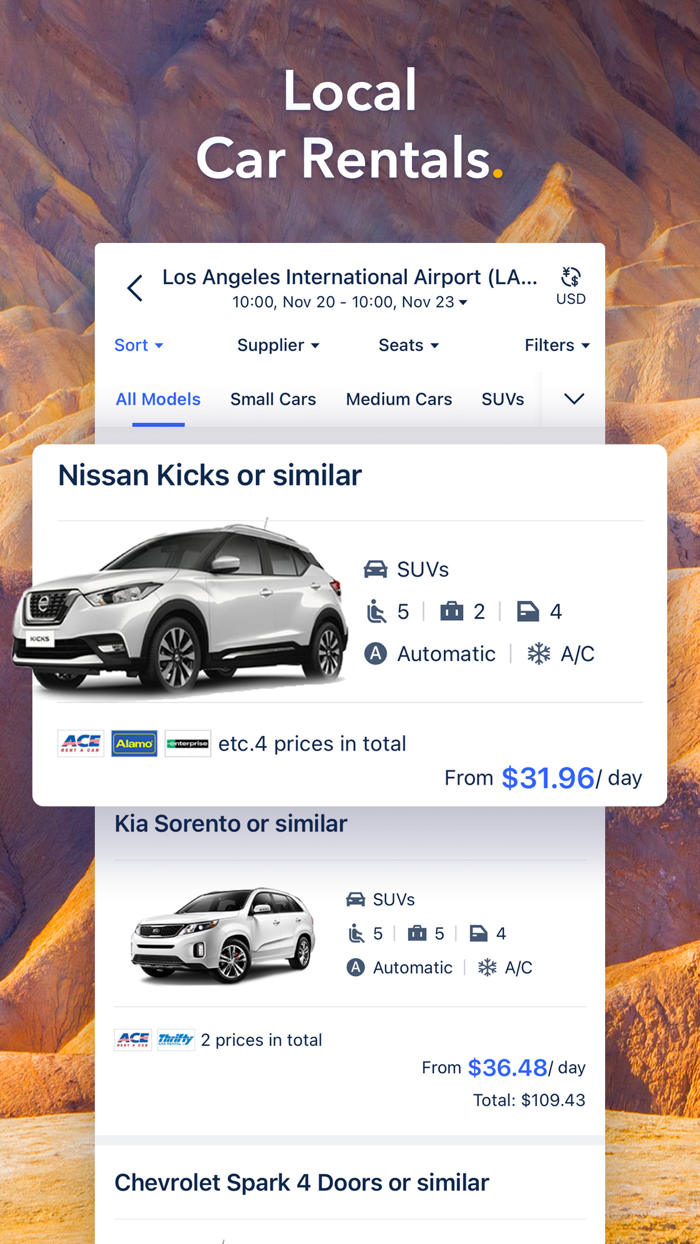This screenshot has height=1244, width=700.
Task: Expand the car category chevron
Action: (x=574, y=398)
